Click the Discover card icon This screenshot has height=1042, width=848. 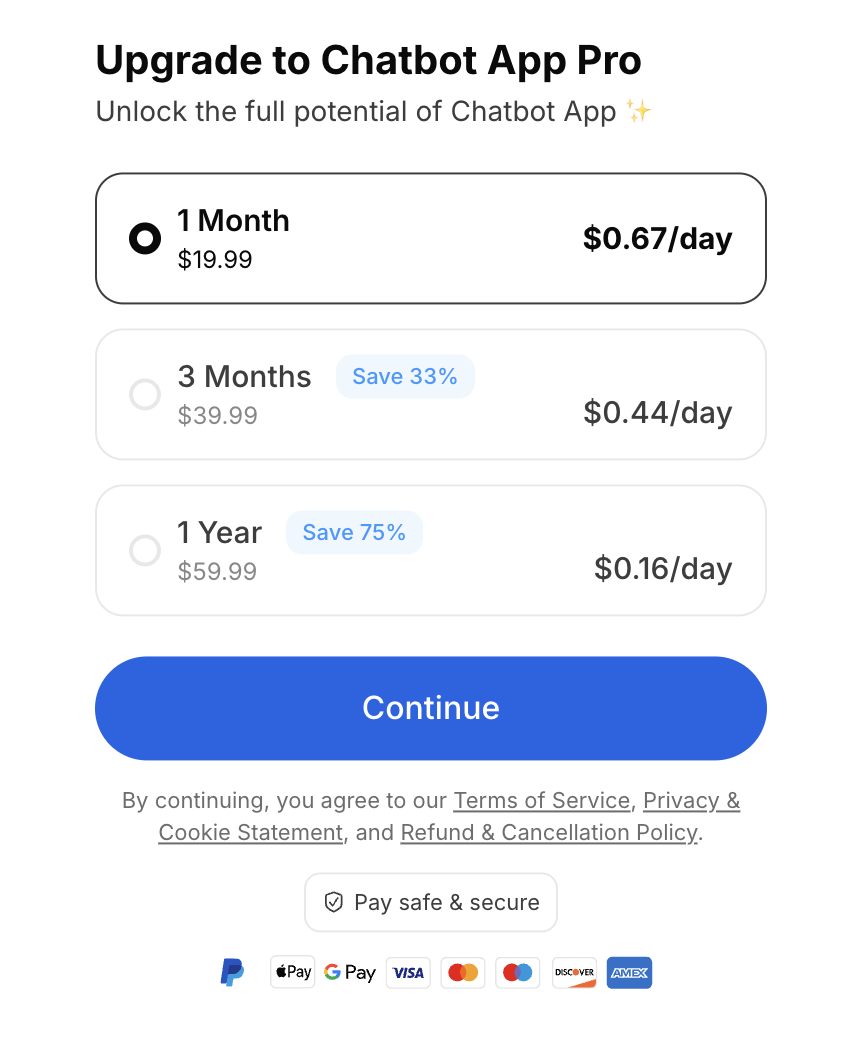pos(574,972)
